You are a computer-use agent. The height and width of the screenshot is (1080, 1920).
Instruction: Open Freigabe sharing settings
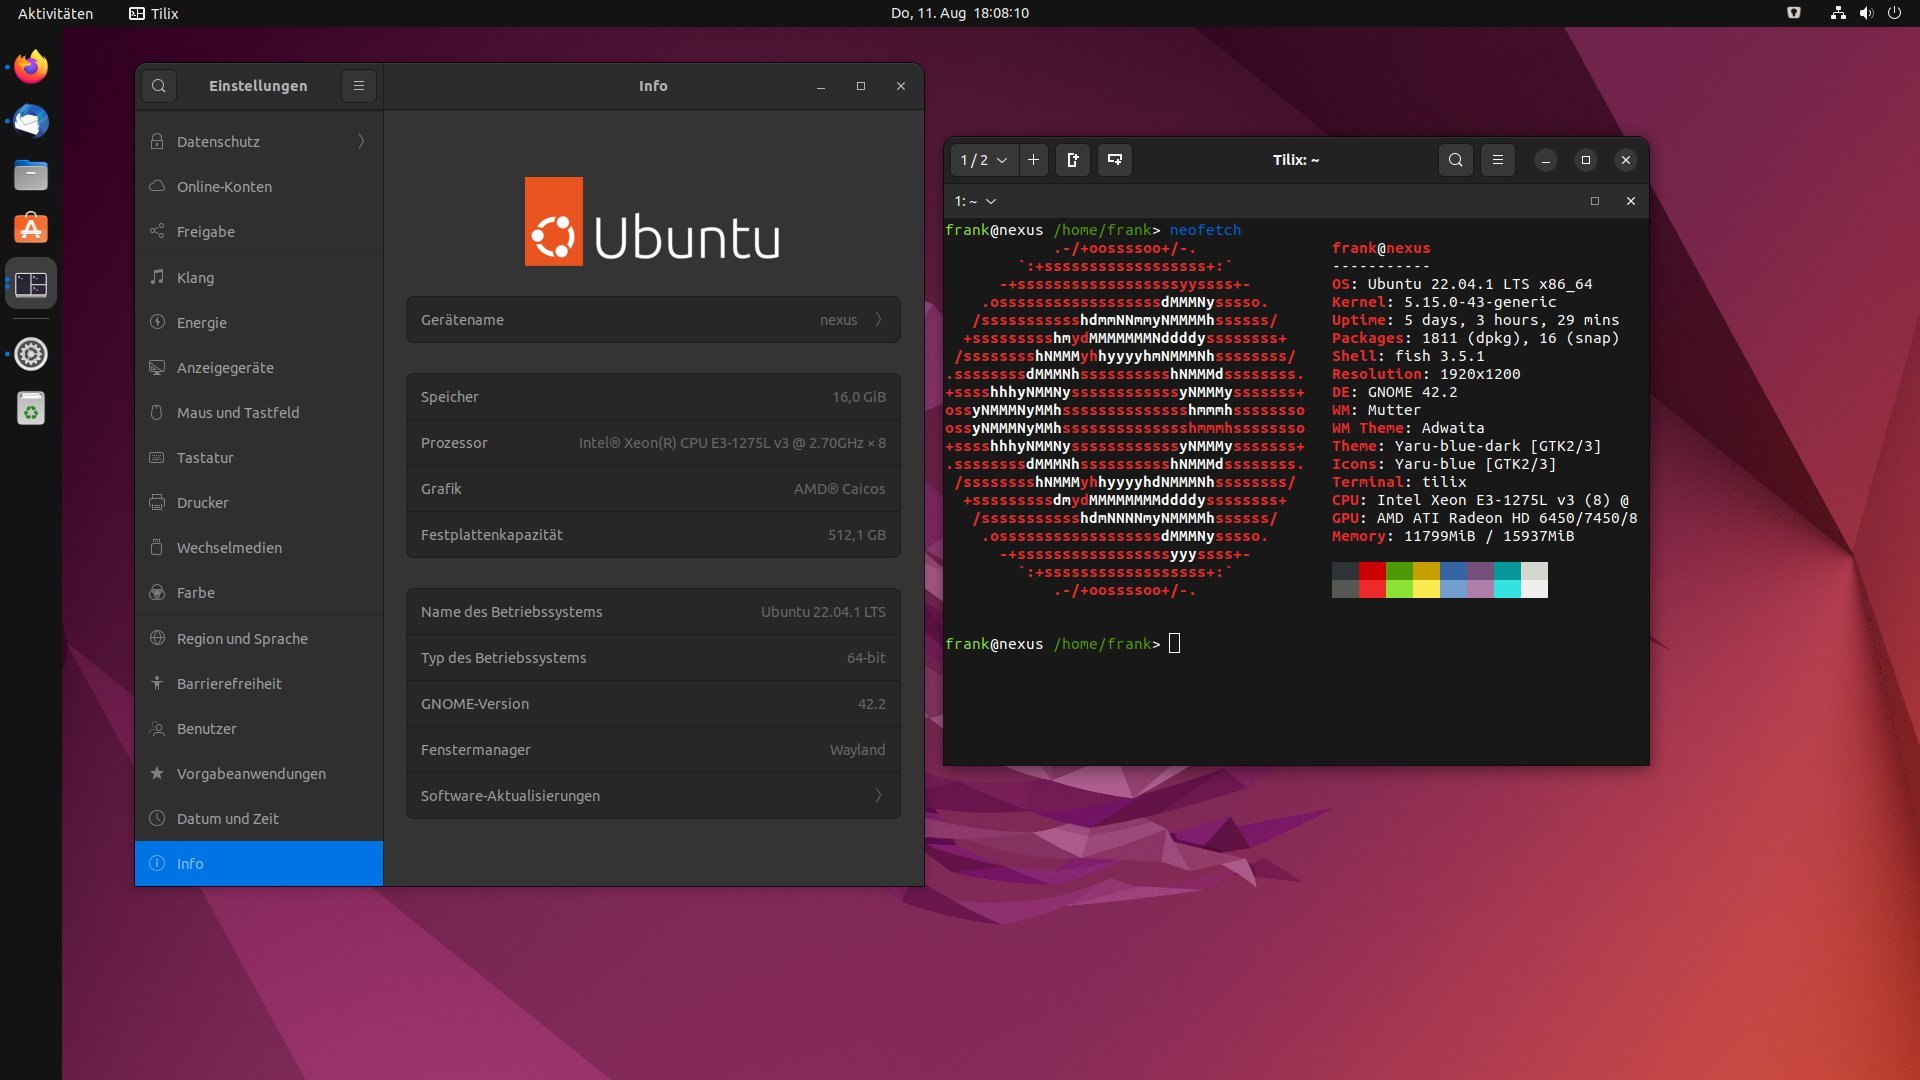tap(259, 232)
